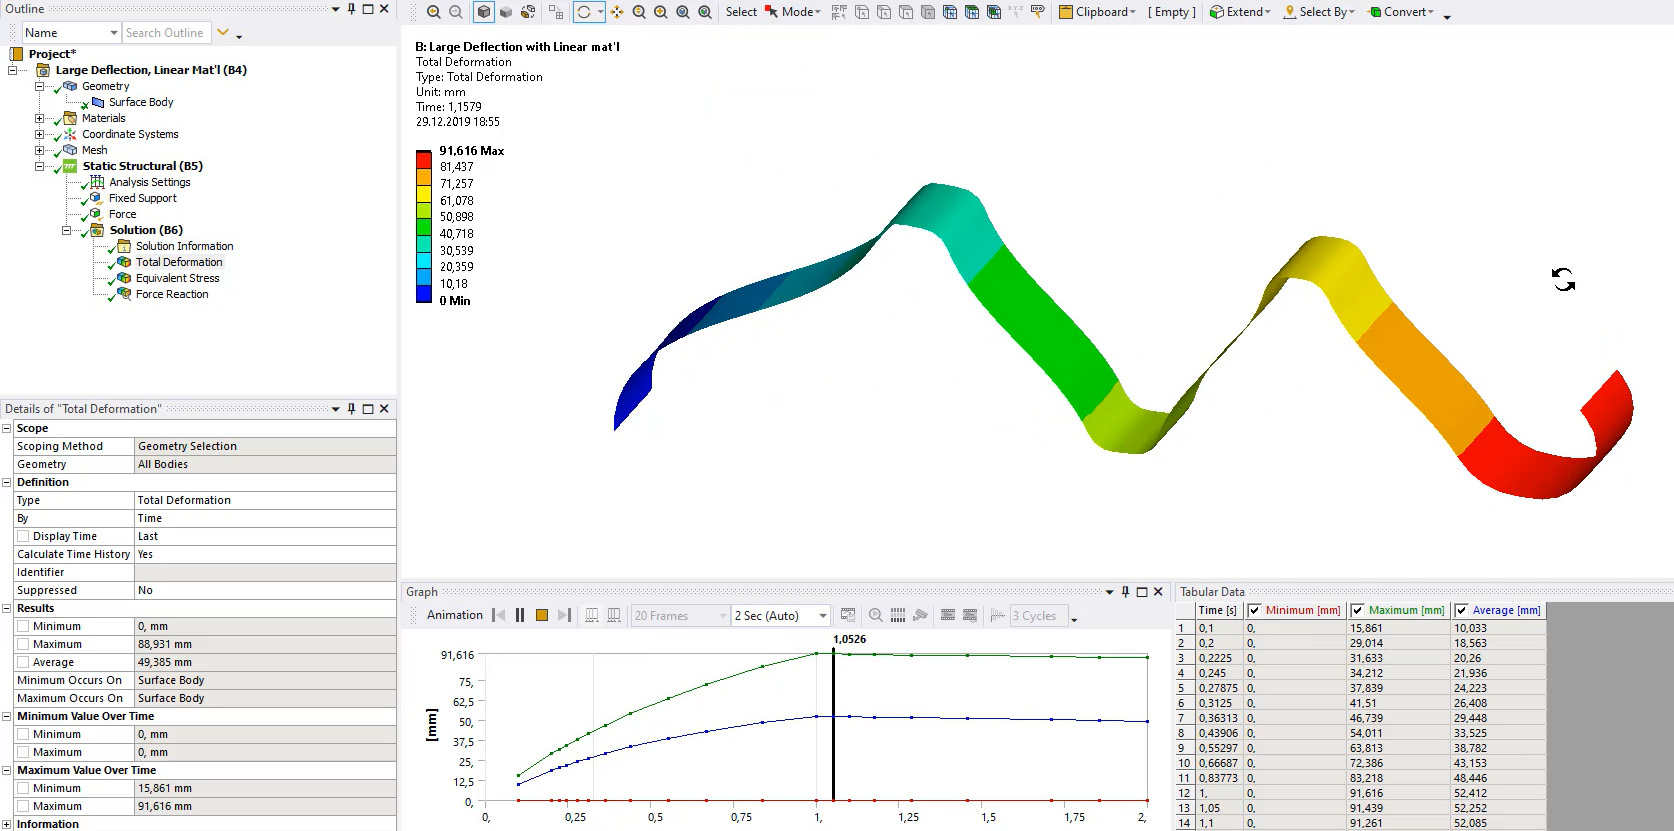This screenshot has height=831, width=1674.
Task: Jump to next animation frame
Action: (564, 615)
